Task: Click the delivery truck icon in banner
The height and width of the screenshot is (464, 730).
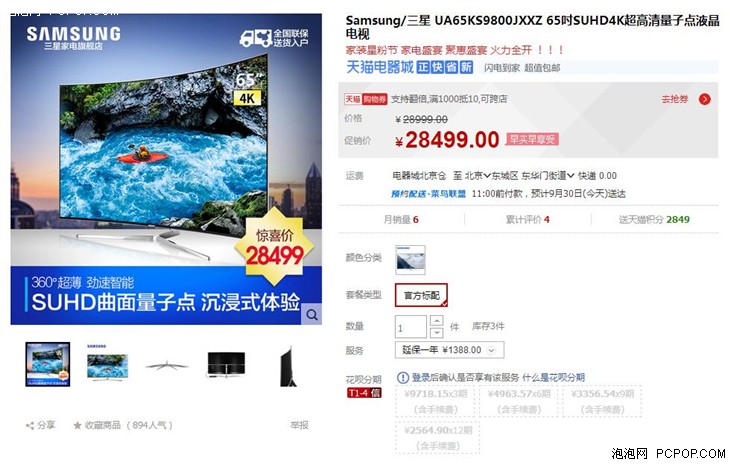Action: [x=256, y=38]
